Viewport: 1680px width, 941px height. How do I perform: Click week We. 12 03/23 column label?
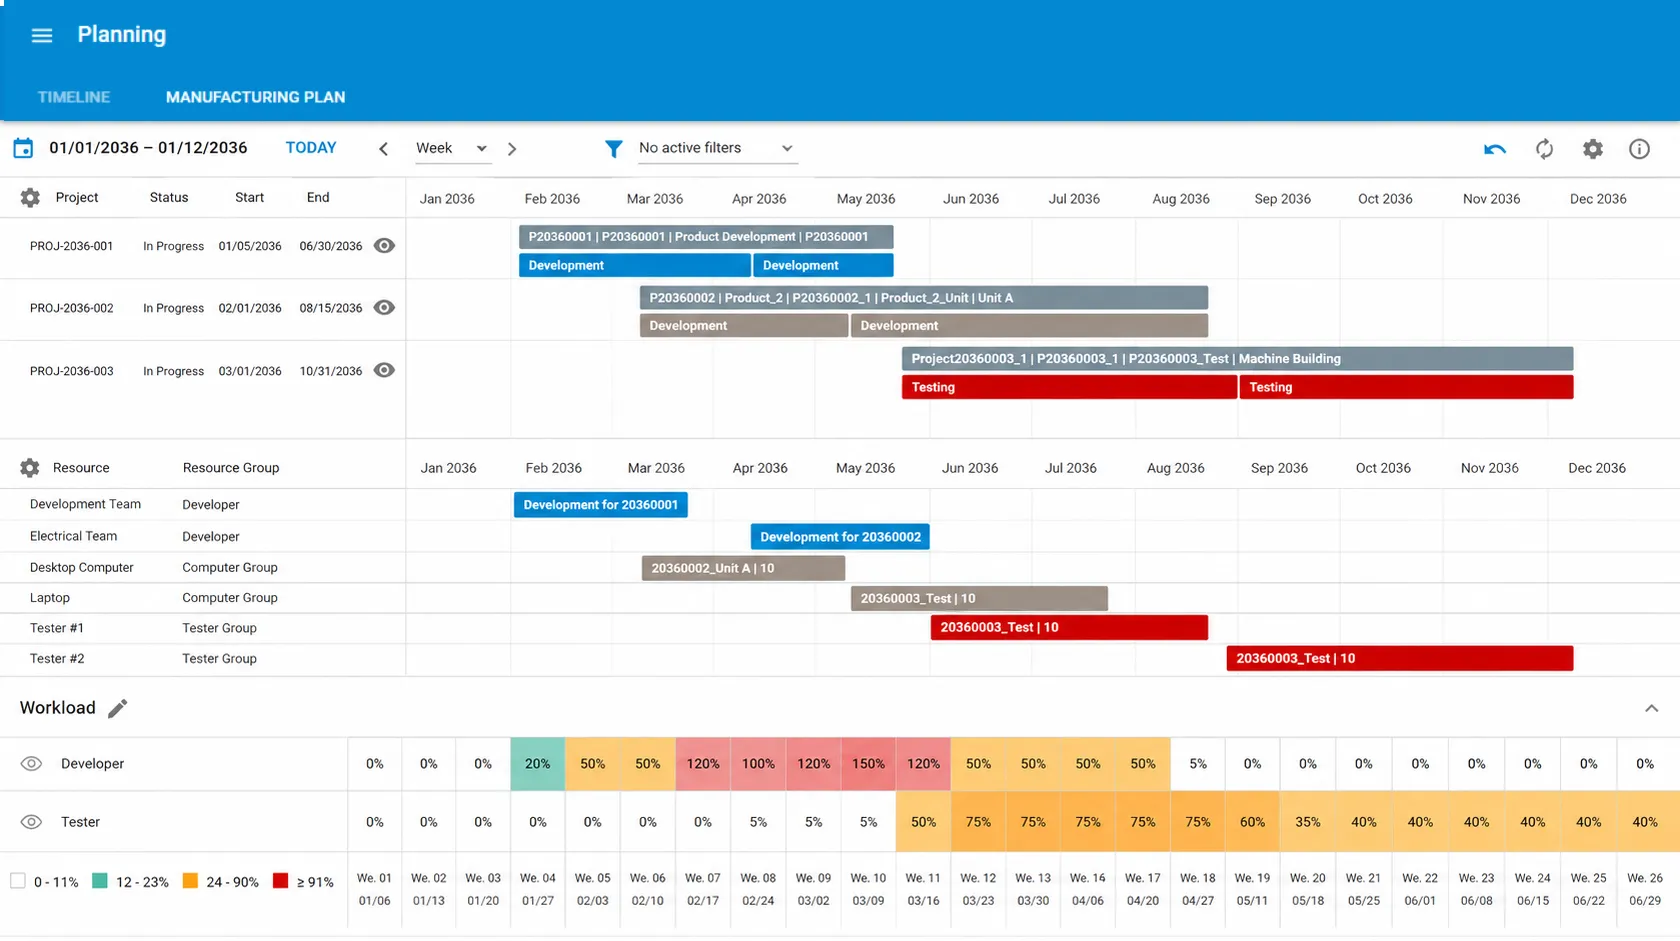tap(978, 889)
